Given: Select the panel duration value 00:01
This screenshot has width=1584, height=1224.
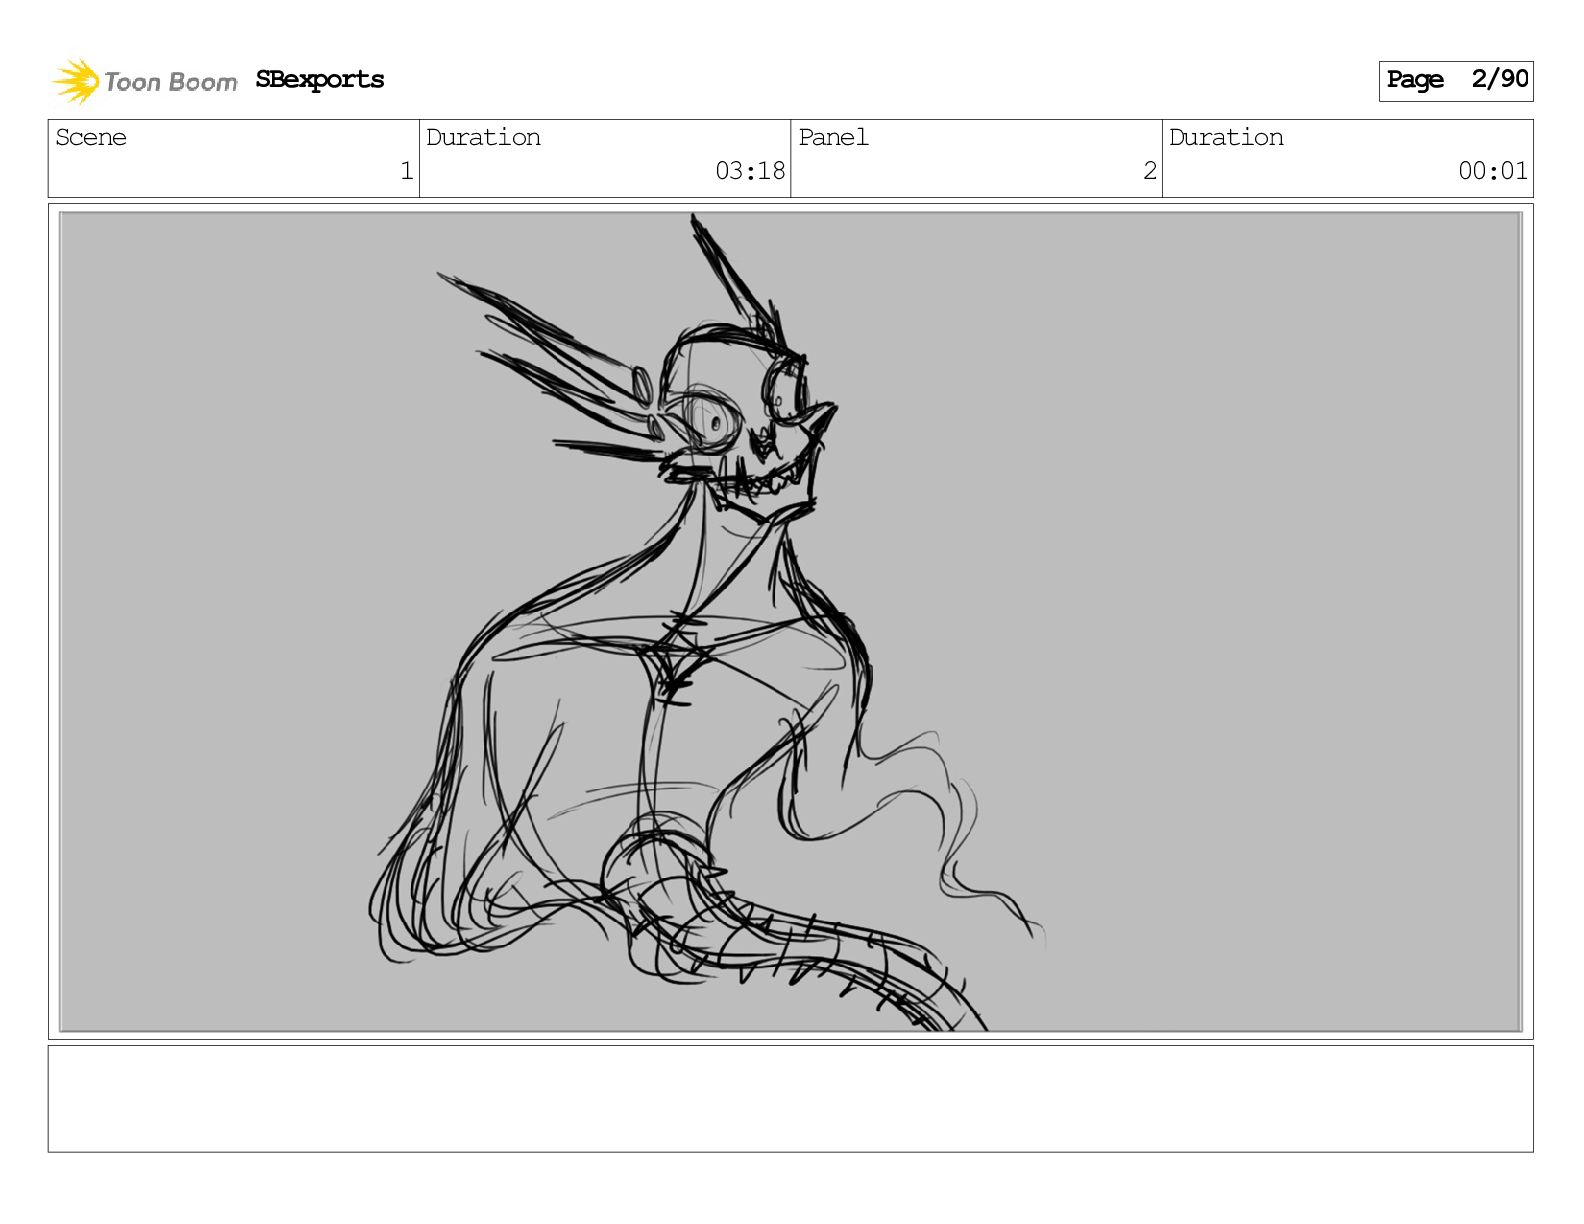Looking at the screenshot, I should (x=1492, y=171).
